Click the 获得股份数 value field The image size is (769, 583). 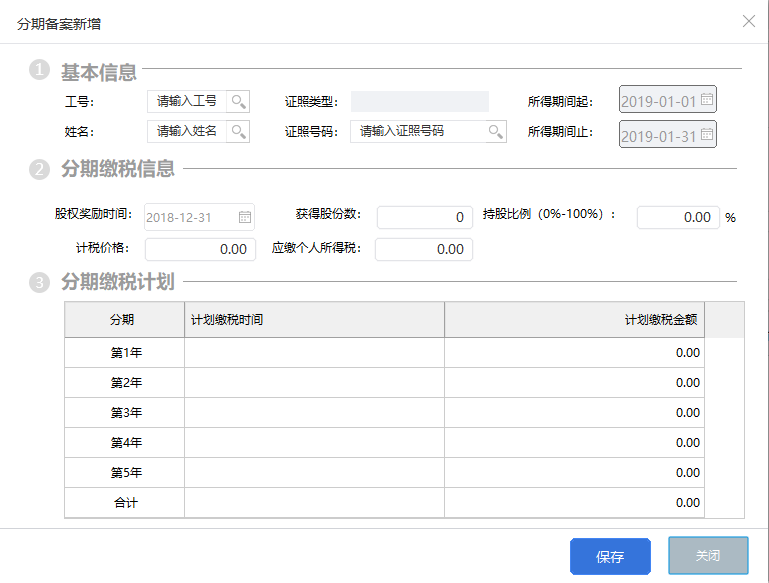[425, 217]
